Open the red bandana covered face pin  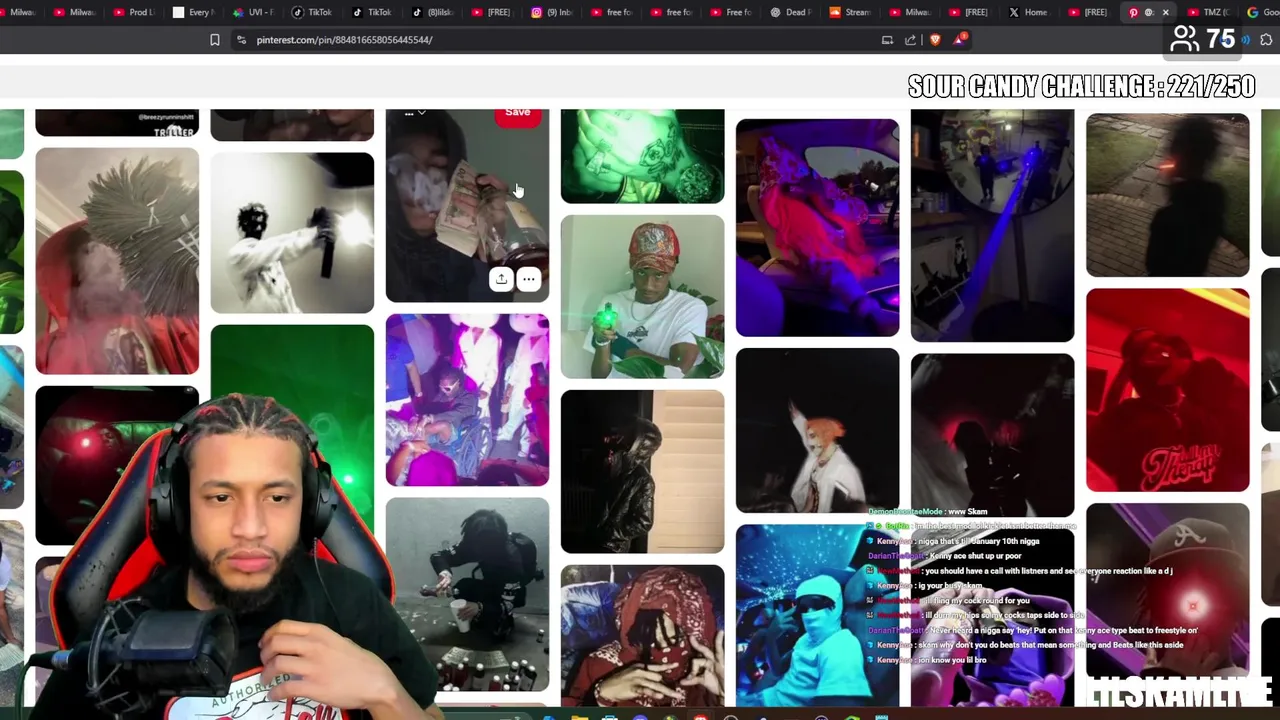point(642,636)
